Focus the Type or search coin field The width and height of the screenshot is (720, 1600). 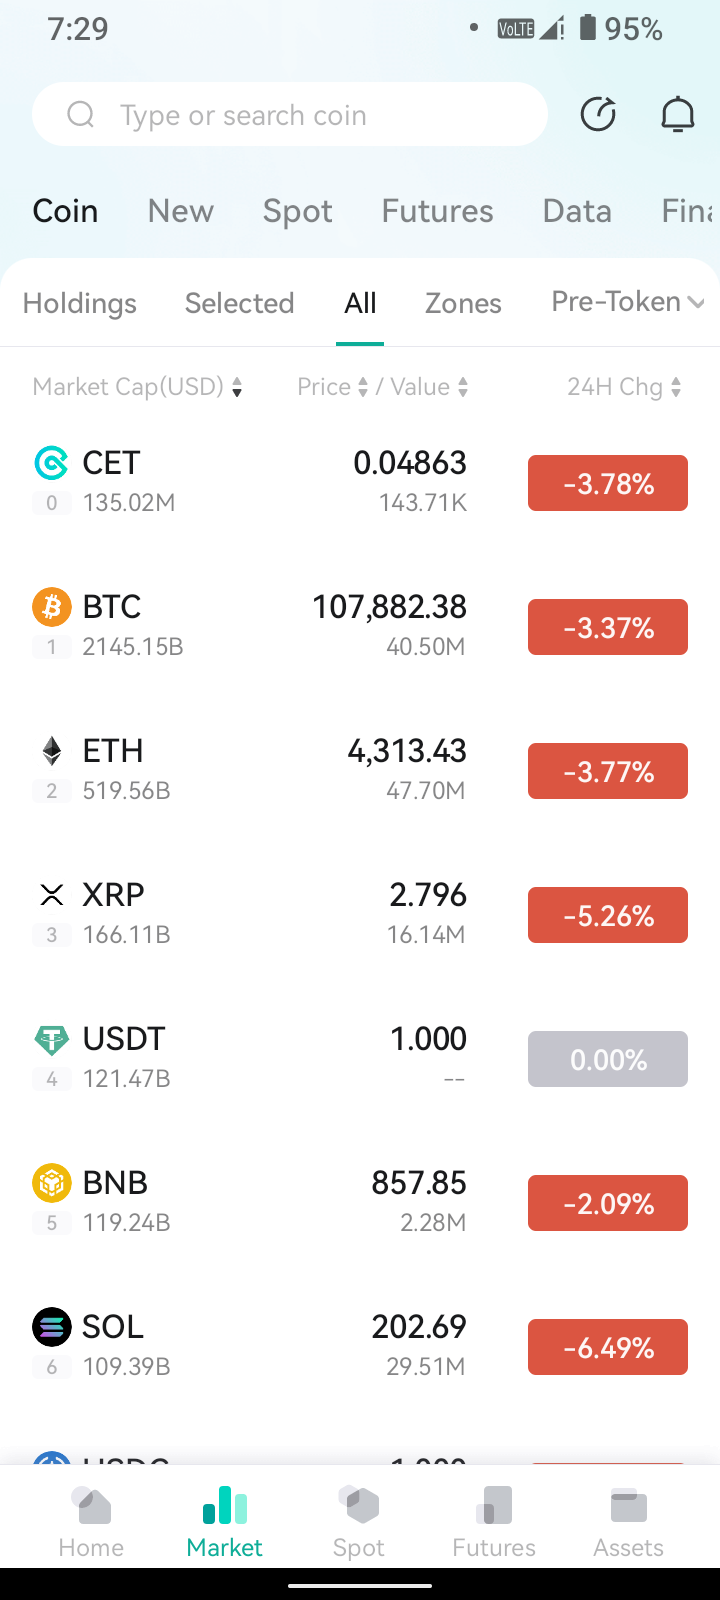point(290,115)
